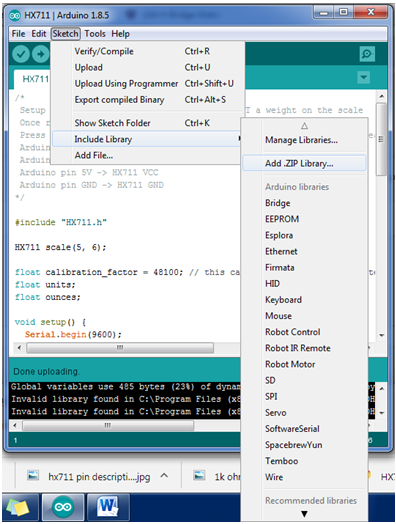Open the Help menu

(121, 34)
